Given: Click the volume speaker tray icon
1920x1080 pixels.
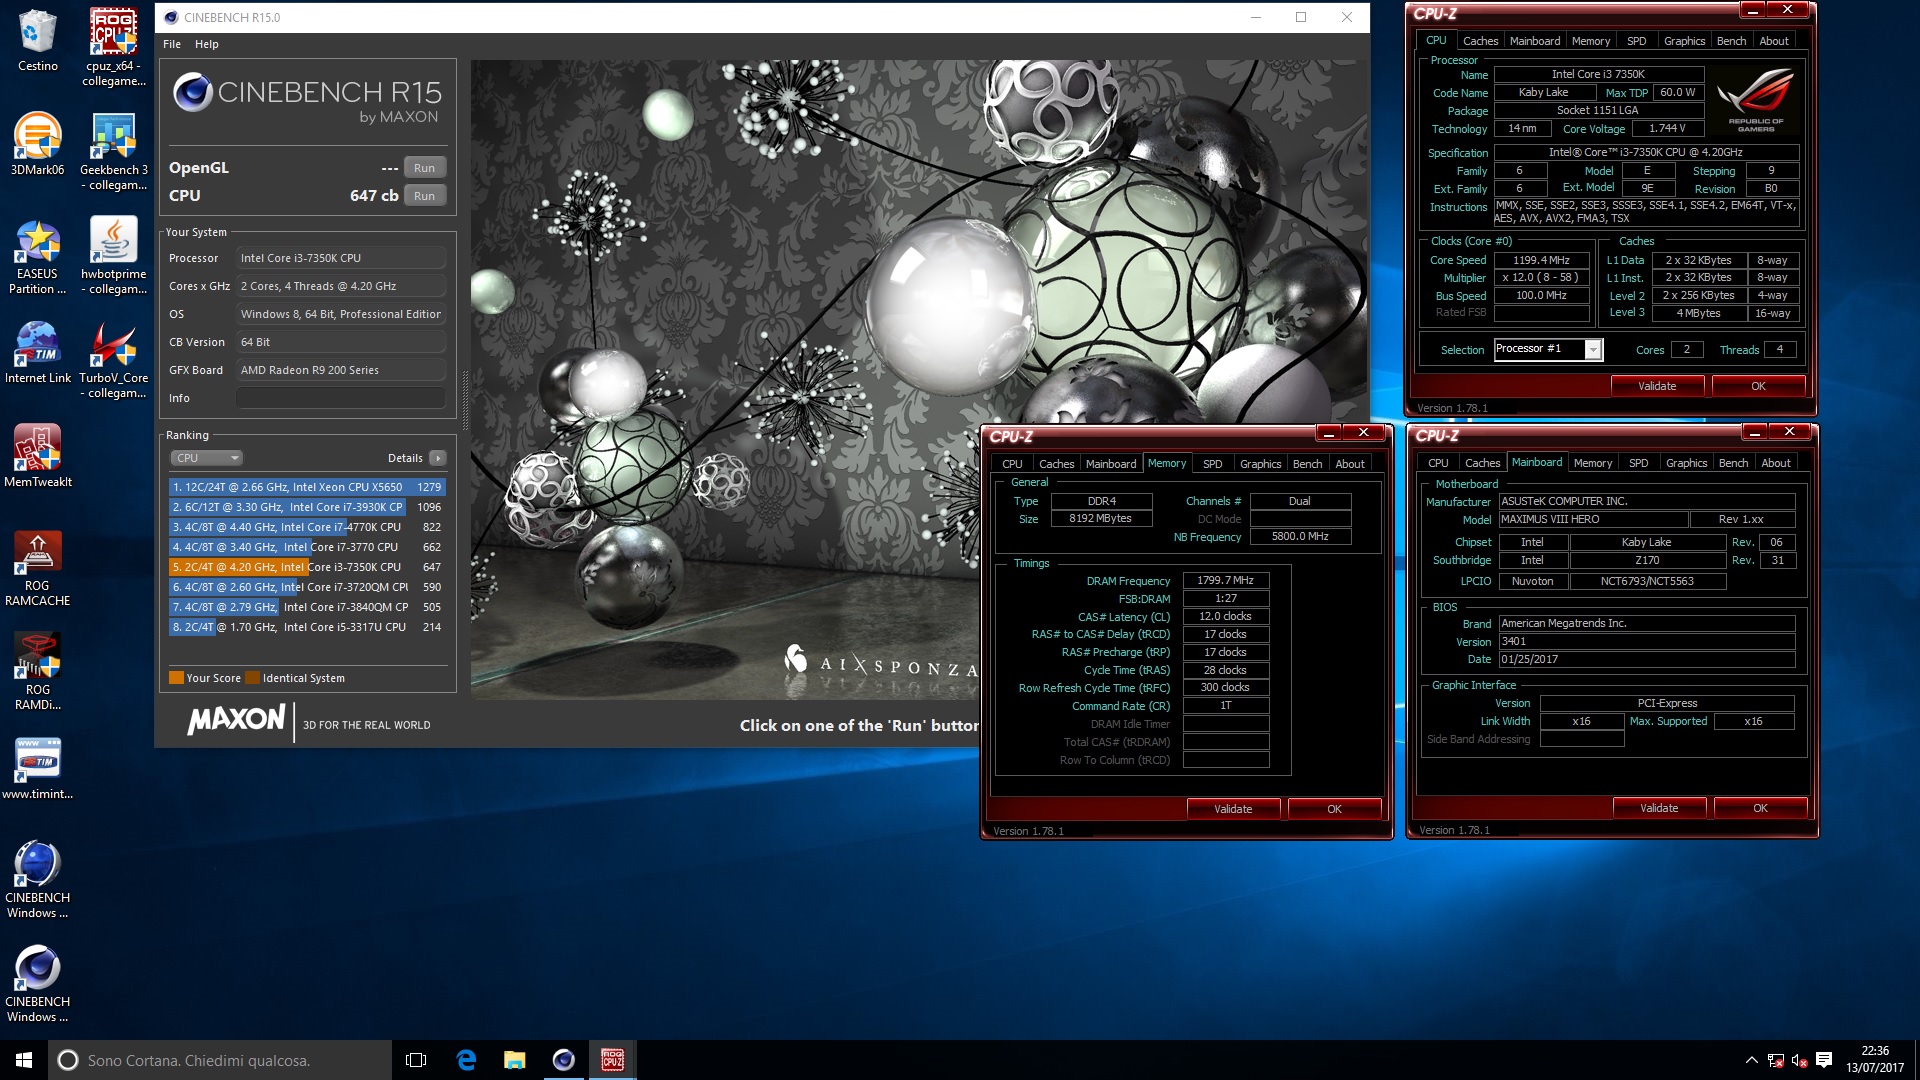Looking at the screenshot, I should 1799,1060.
